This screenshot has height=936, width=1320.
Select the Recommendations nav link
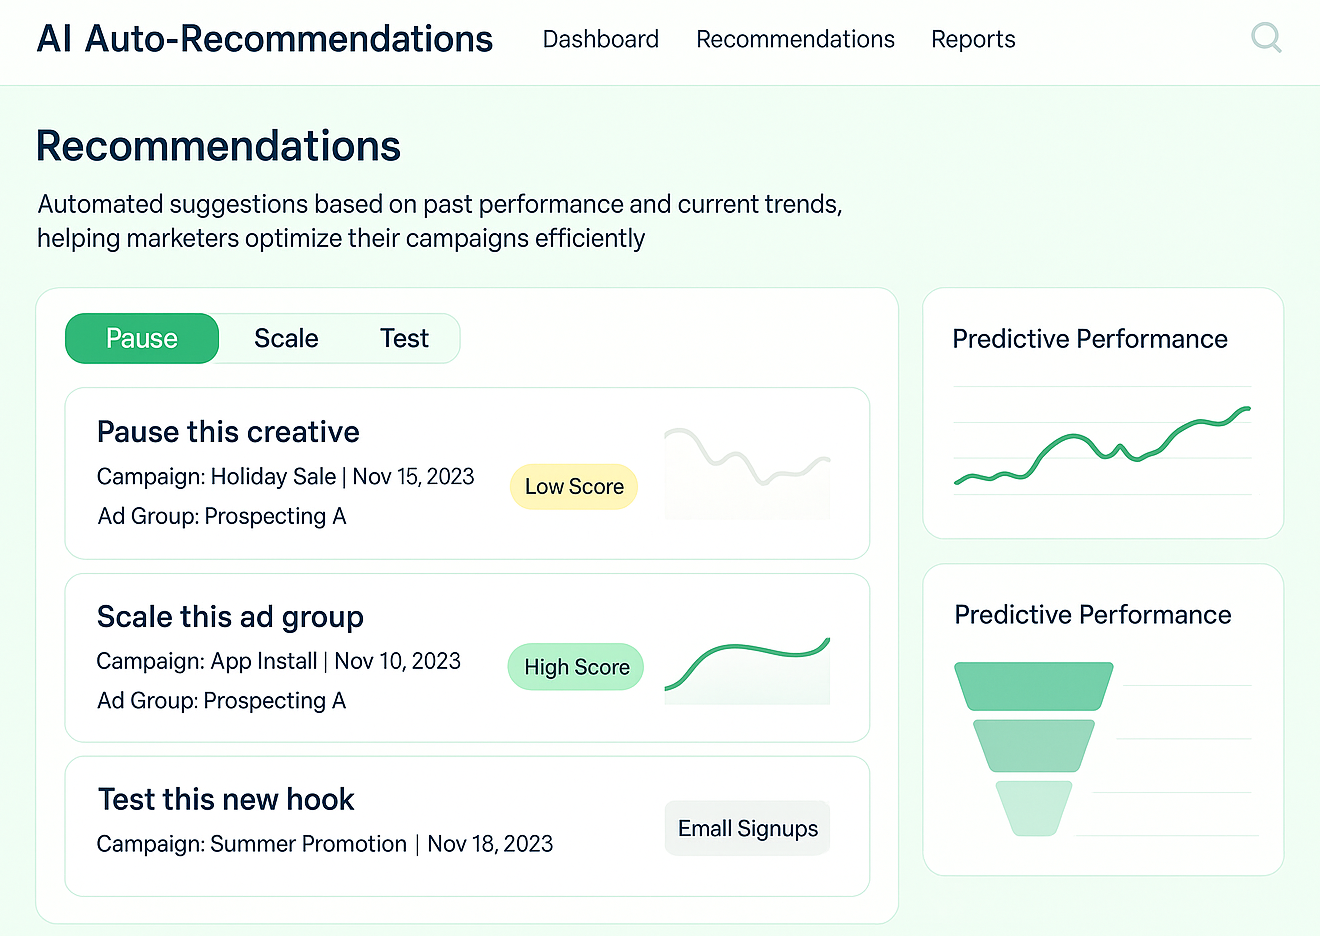click(795, 39)
